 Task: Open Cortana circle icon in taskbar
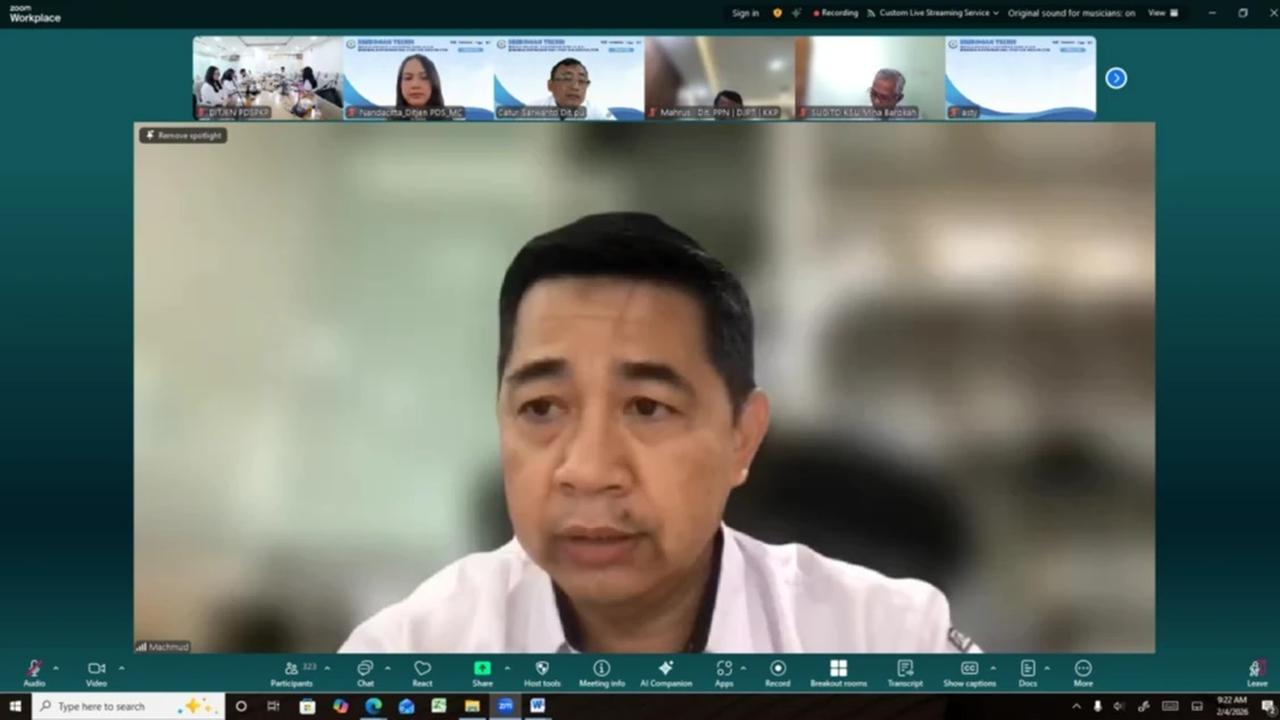tap(241, 706)
